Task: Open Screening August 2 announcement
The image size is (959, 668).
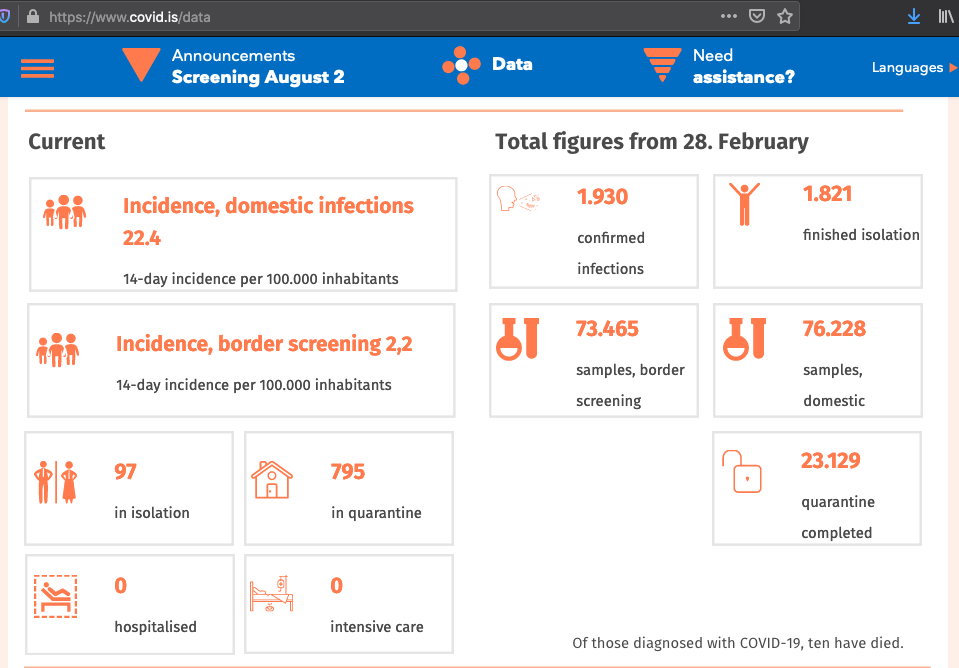Action: pos(258,77)
